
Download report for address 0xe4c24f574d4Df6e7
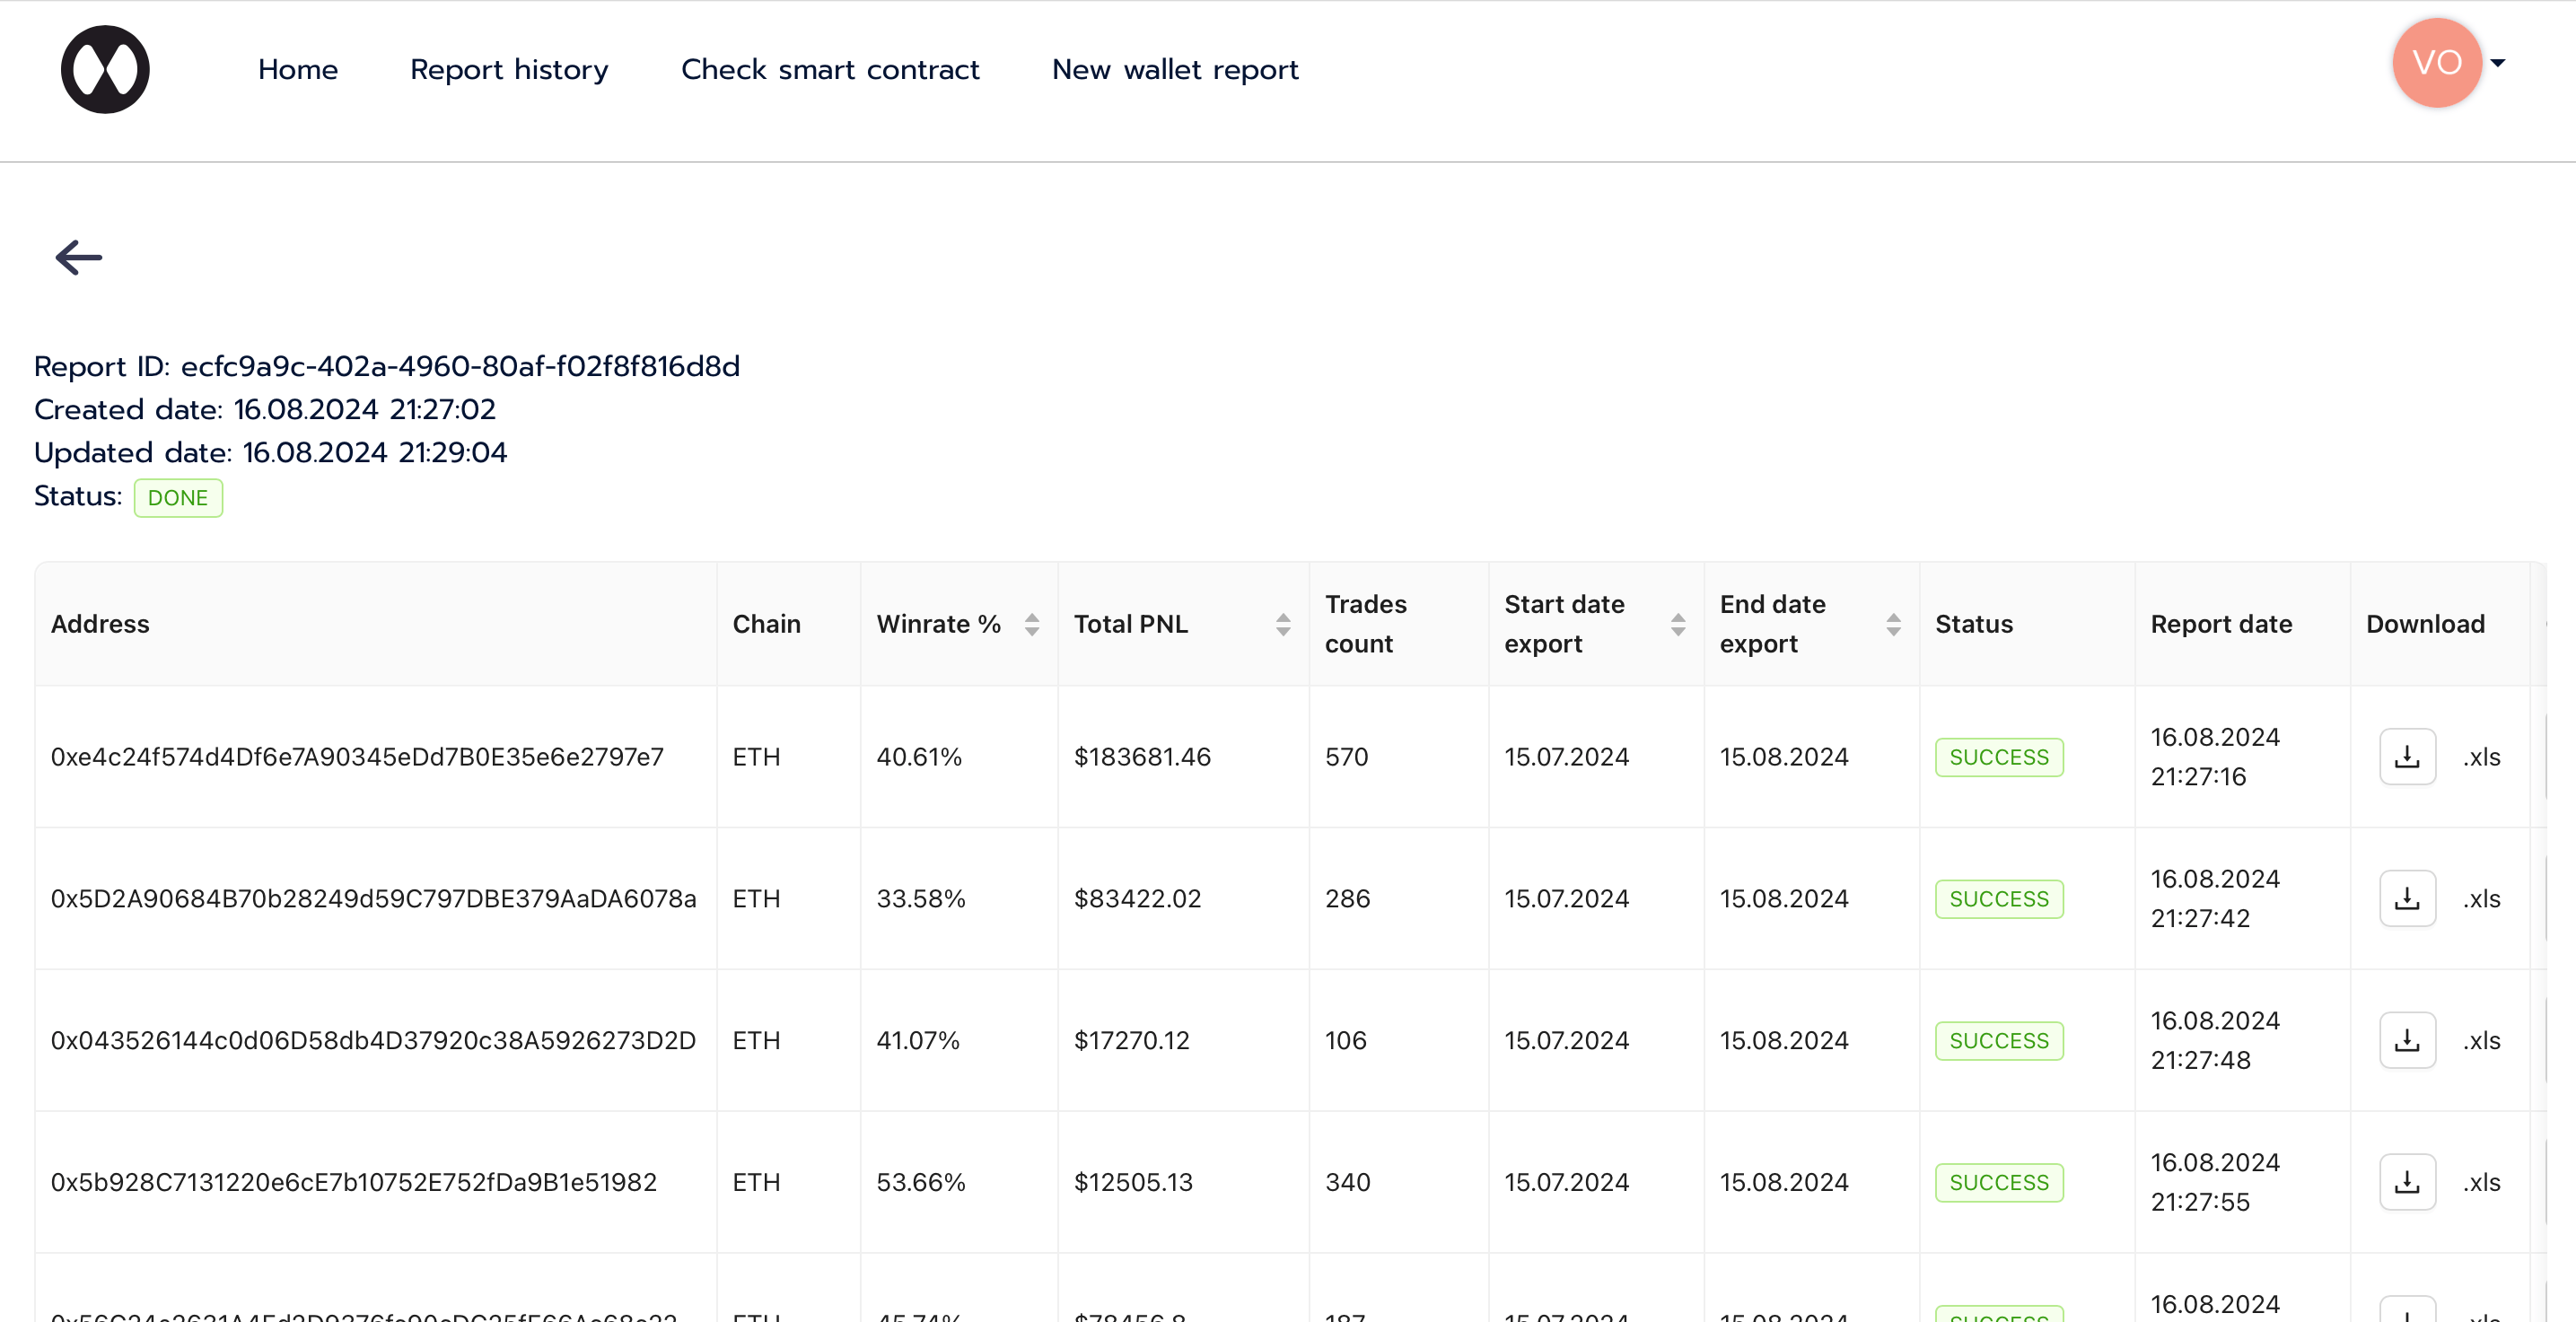pyautogui.click(x=2406, y=757)
